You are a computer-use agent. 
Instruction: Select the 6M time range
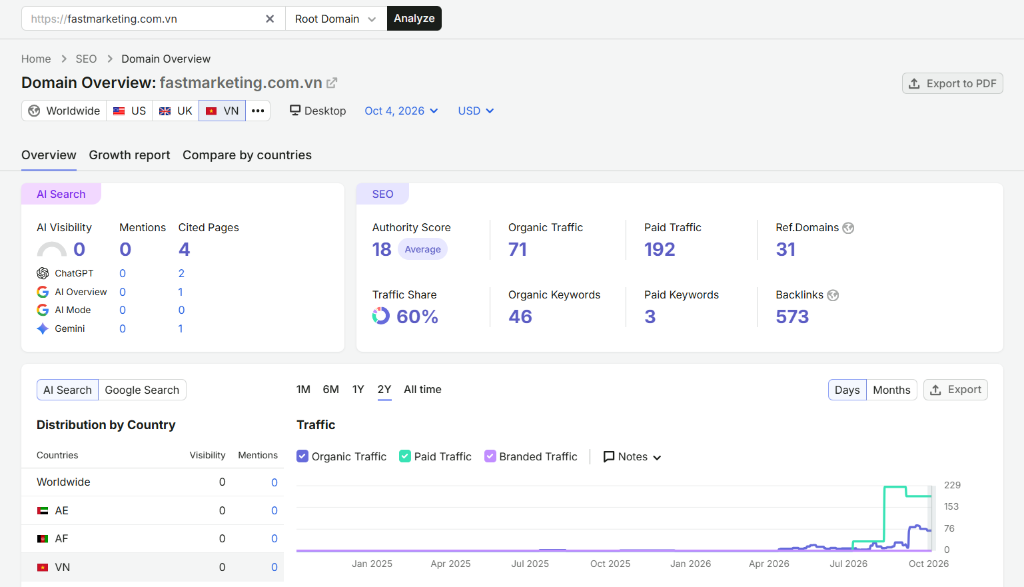(x=330, y=389)
